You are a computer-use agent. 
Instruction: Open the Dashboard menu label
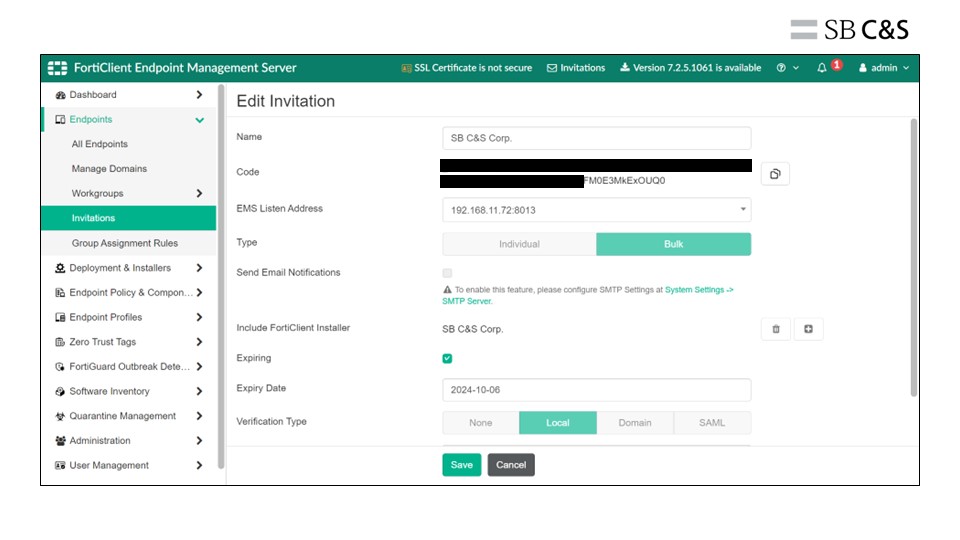tap(93, 95)
